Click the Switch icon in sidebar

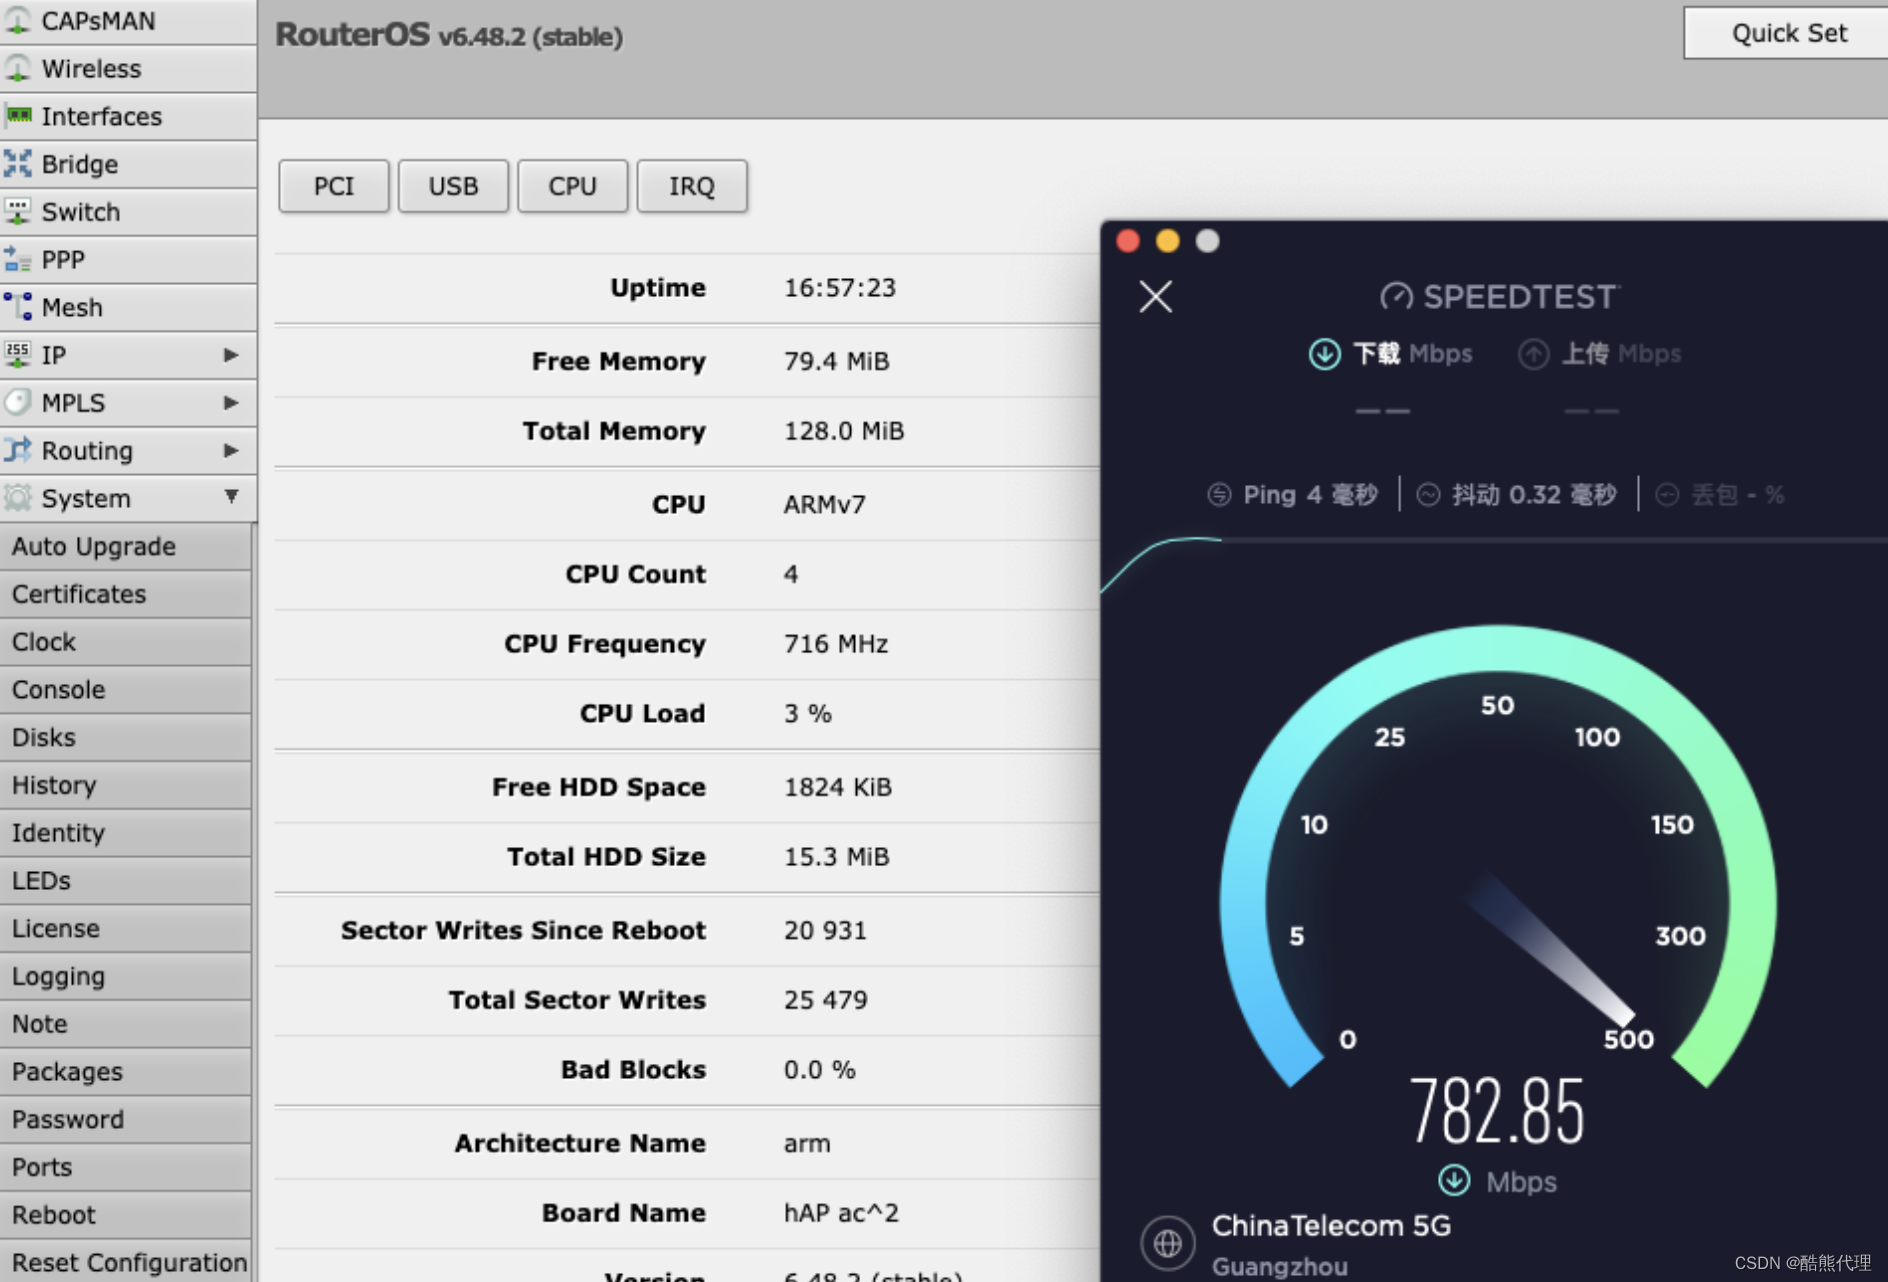click(18, 211)
